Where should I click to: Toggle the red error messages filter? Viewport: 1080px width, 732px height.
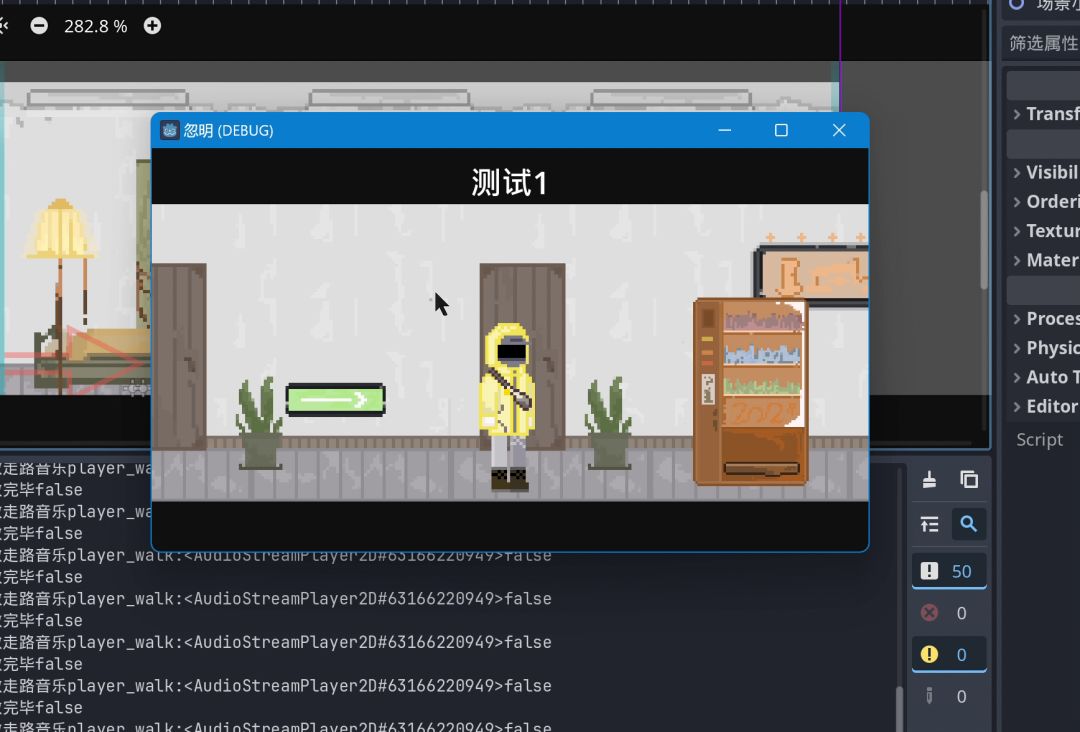coord(948,613)
